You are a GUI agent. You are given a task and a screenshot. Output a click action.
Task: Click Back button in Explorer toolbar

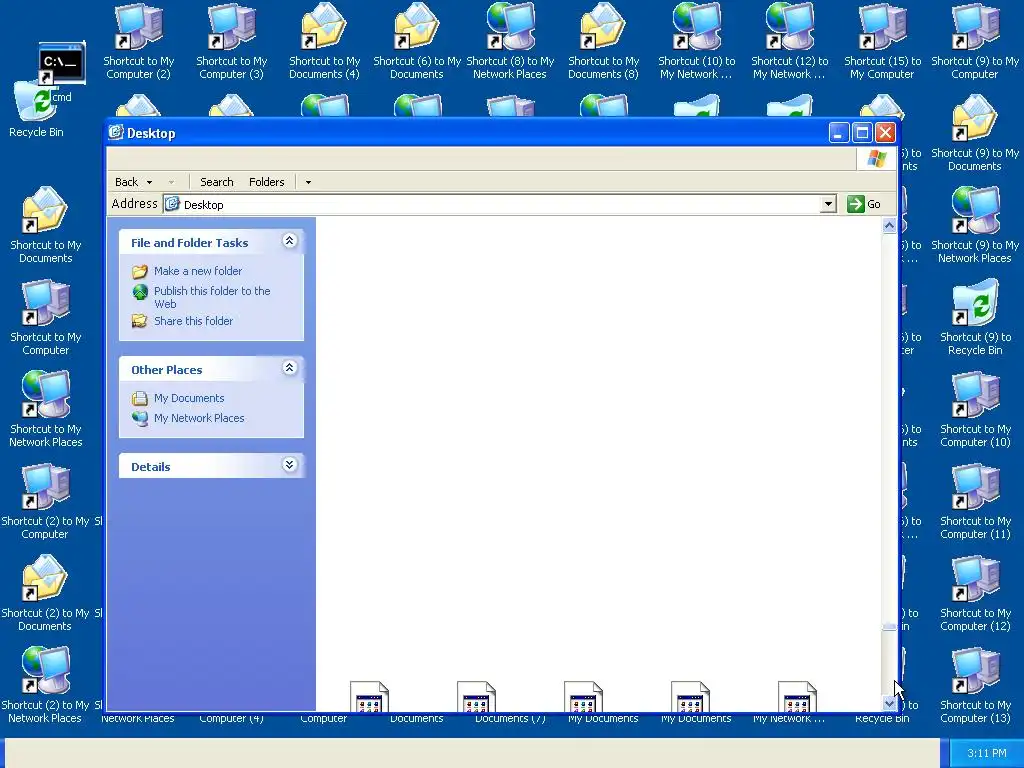127,182
